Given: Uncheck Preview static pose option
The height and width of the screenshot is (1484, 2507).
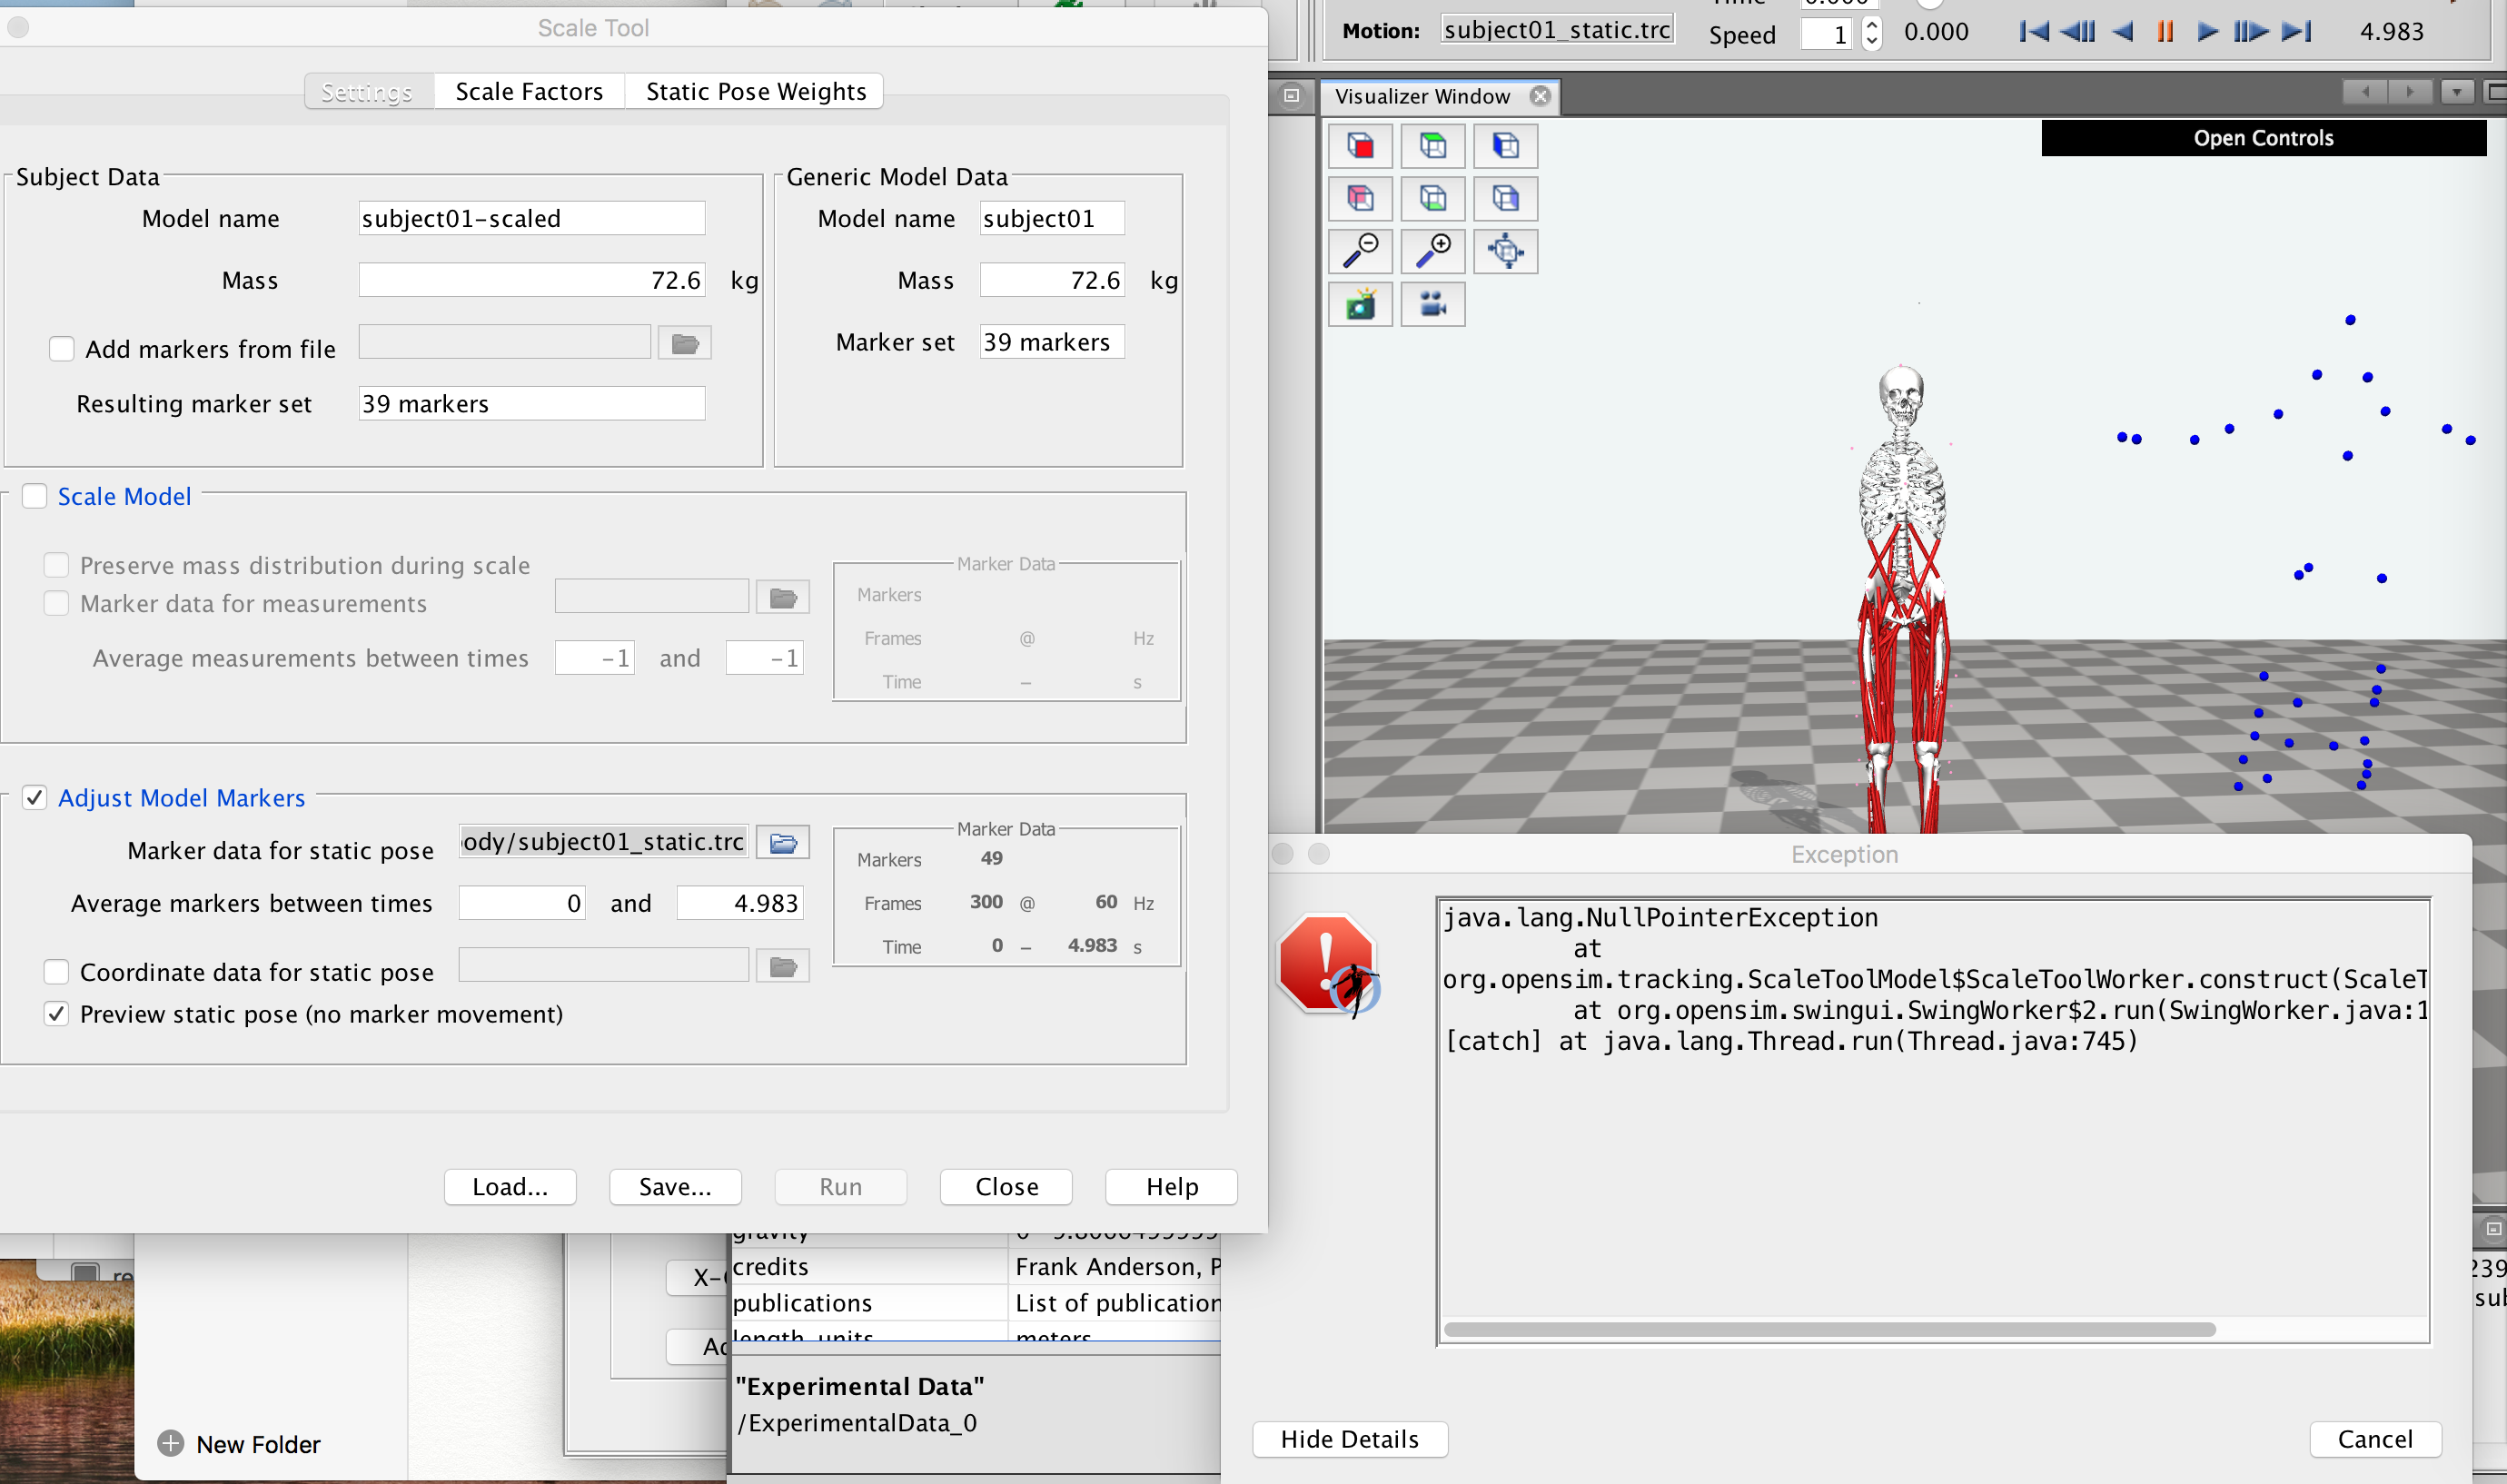Looking at the screenshot, I should (57, 1014).
